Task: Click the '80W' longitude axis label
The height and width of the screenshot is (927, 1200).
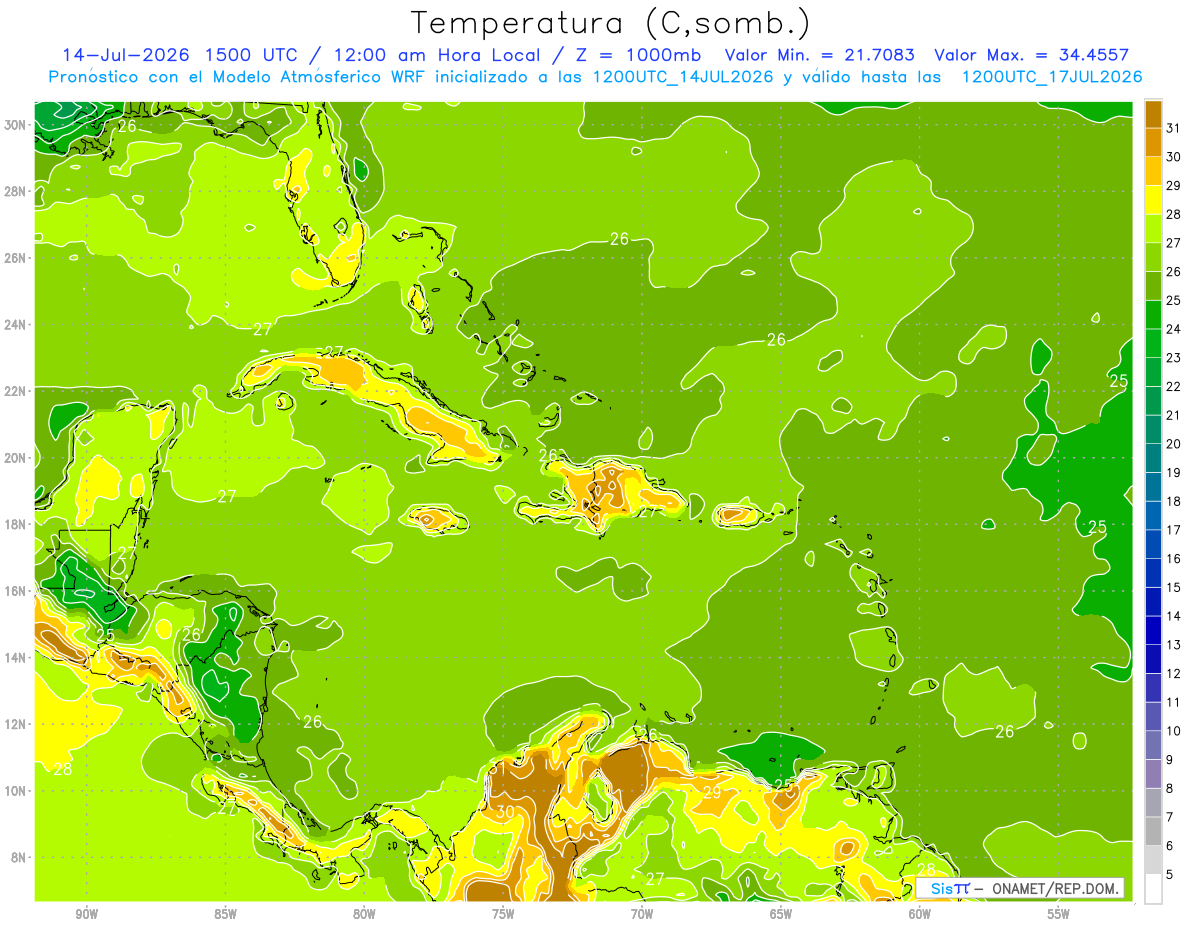Action: click(364, 914)
